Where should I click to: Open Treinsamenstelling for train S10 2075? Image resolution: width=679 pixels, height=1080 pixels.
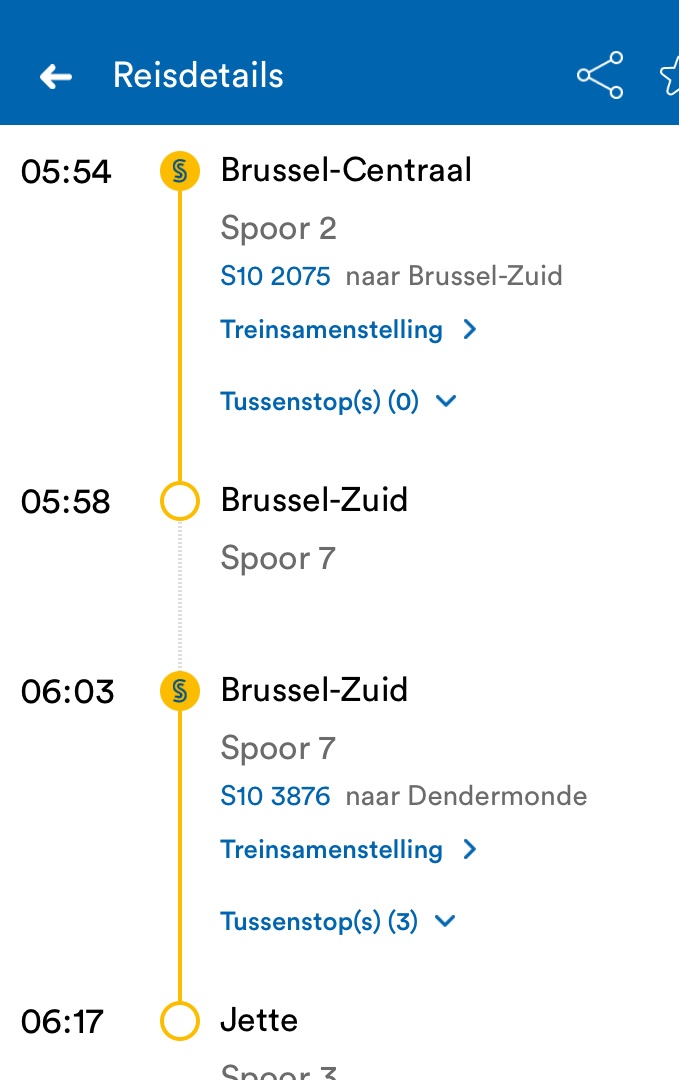point(331,329)
